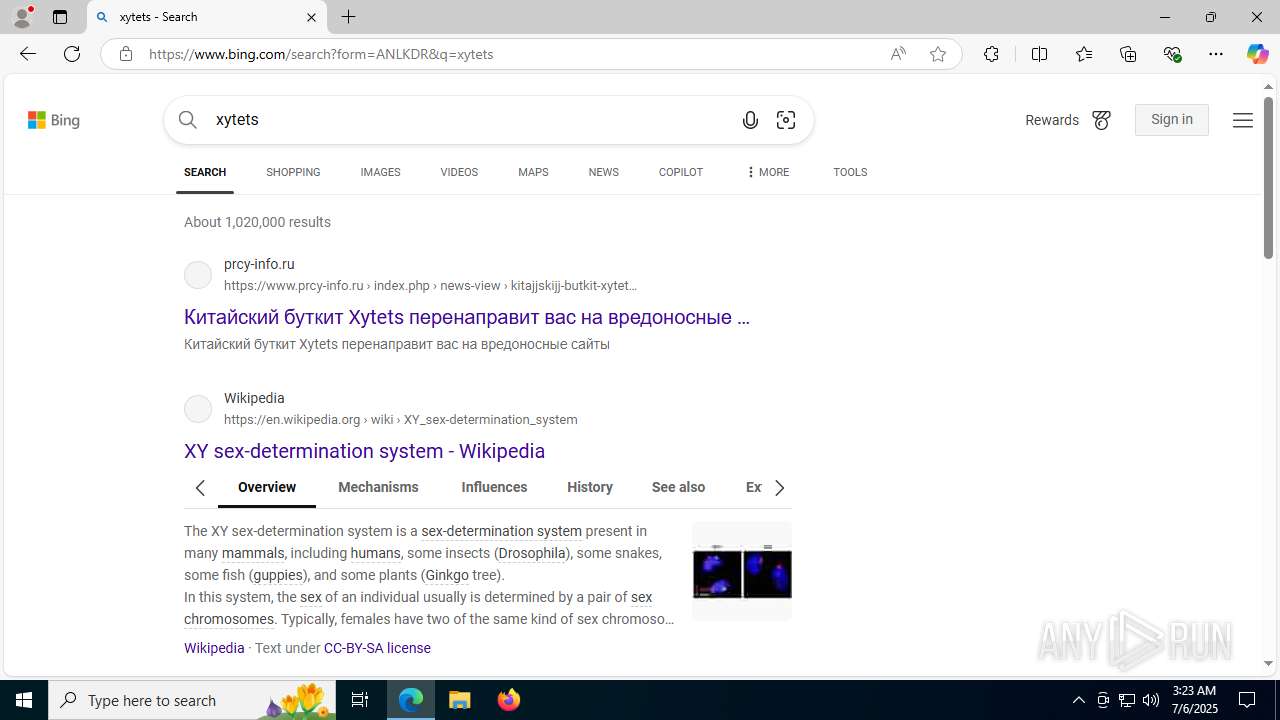Screen dimensions: 1280x720
Task: Select the History section tab
Action: [590, 487]
